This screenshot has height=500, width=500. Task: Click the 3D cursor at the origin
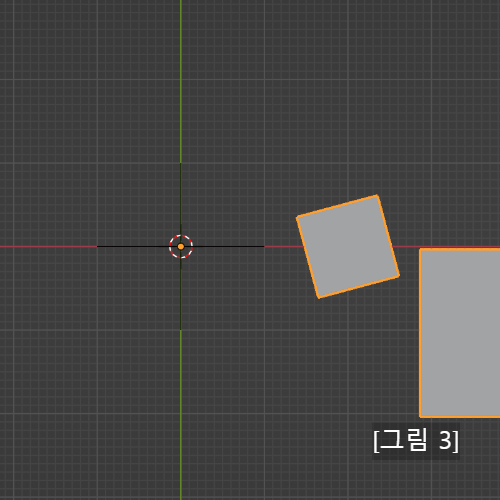pos(181,247)
